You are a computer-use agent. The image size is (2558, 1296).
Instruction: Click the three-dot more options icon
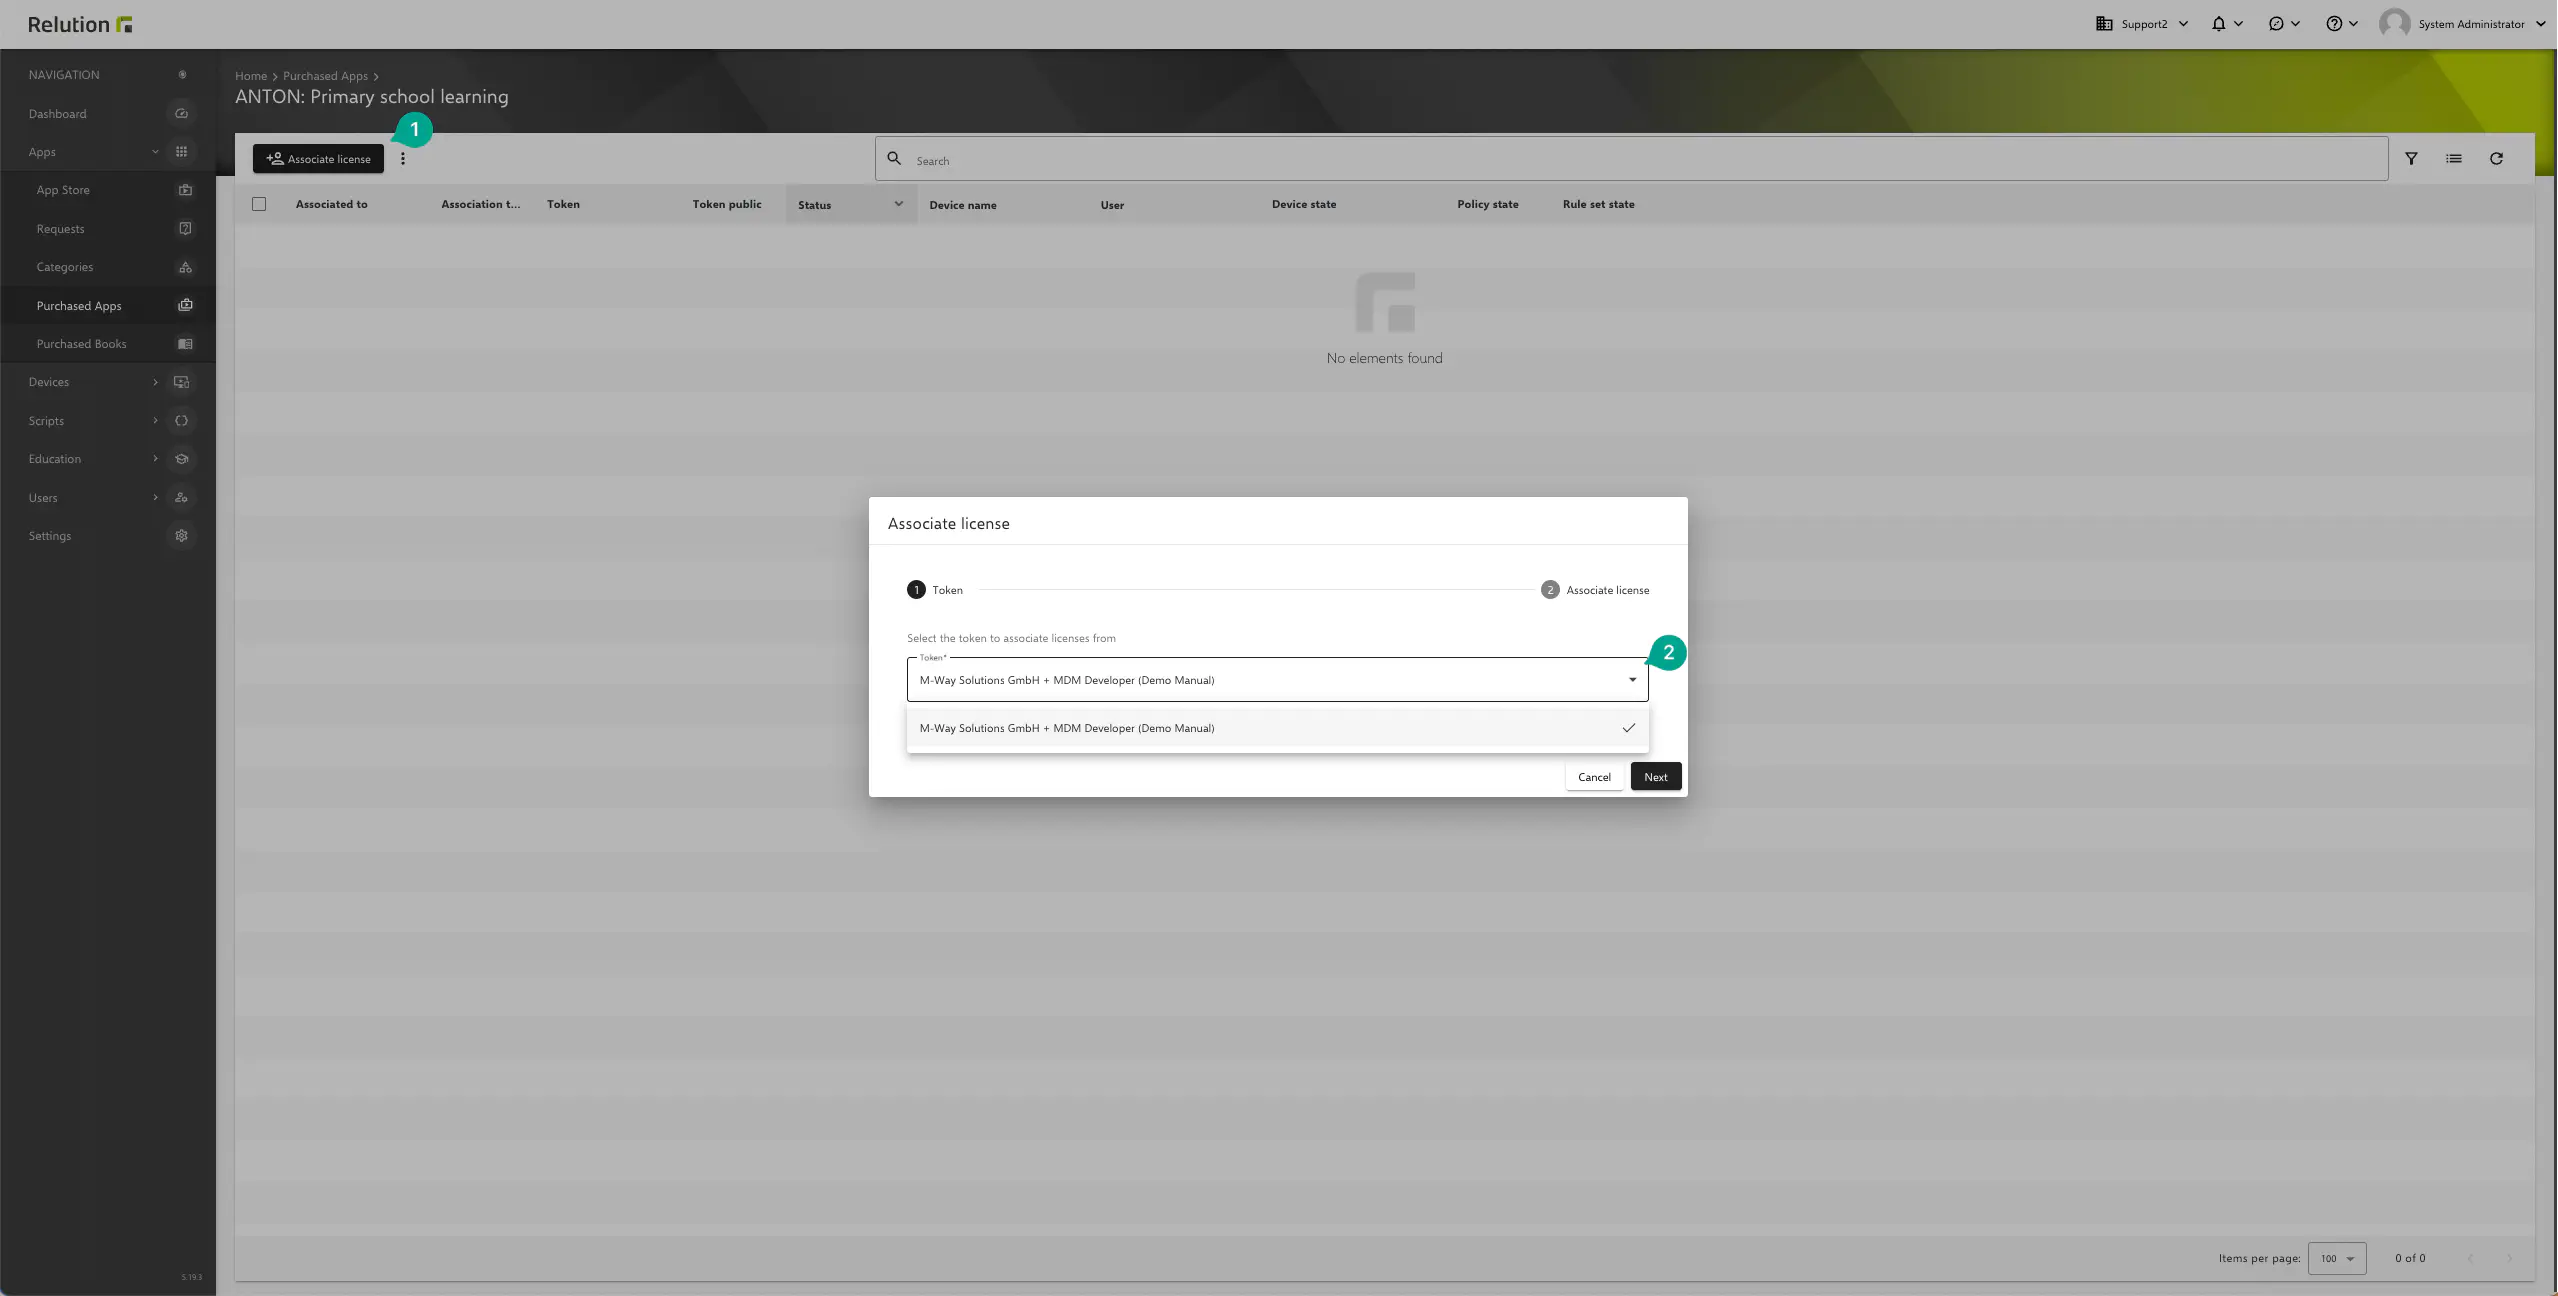[x=403, y=159]
